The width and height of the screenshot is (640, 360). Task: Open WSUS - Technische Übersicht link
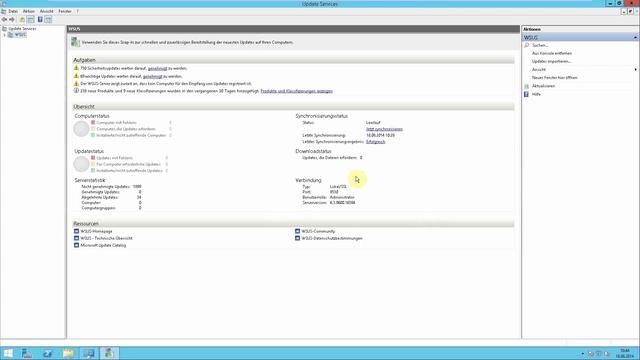click(106, 238)
